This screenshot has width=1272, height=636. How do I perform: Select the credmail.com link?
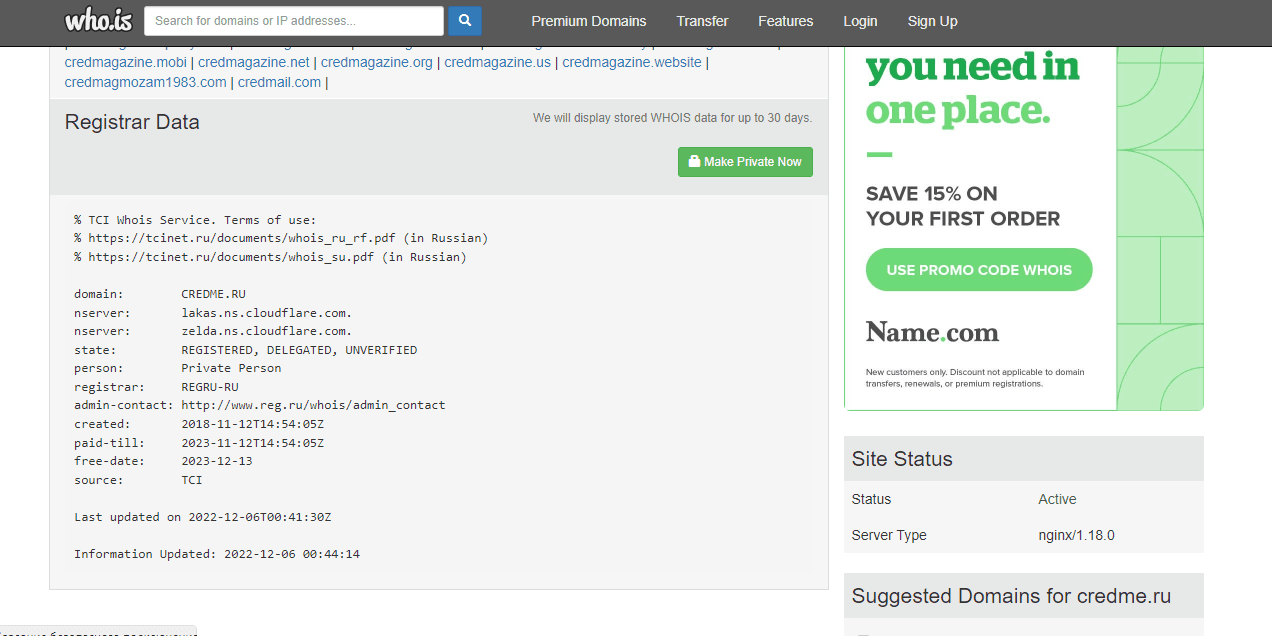pyautogui.click(x=279, y=82)
